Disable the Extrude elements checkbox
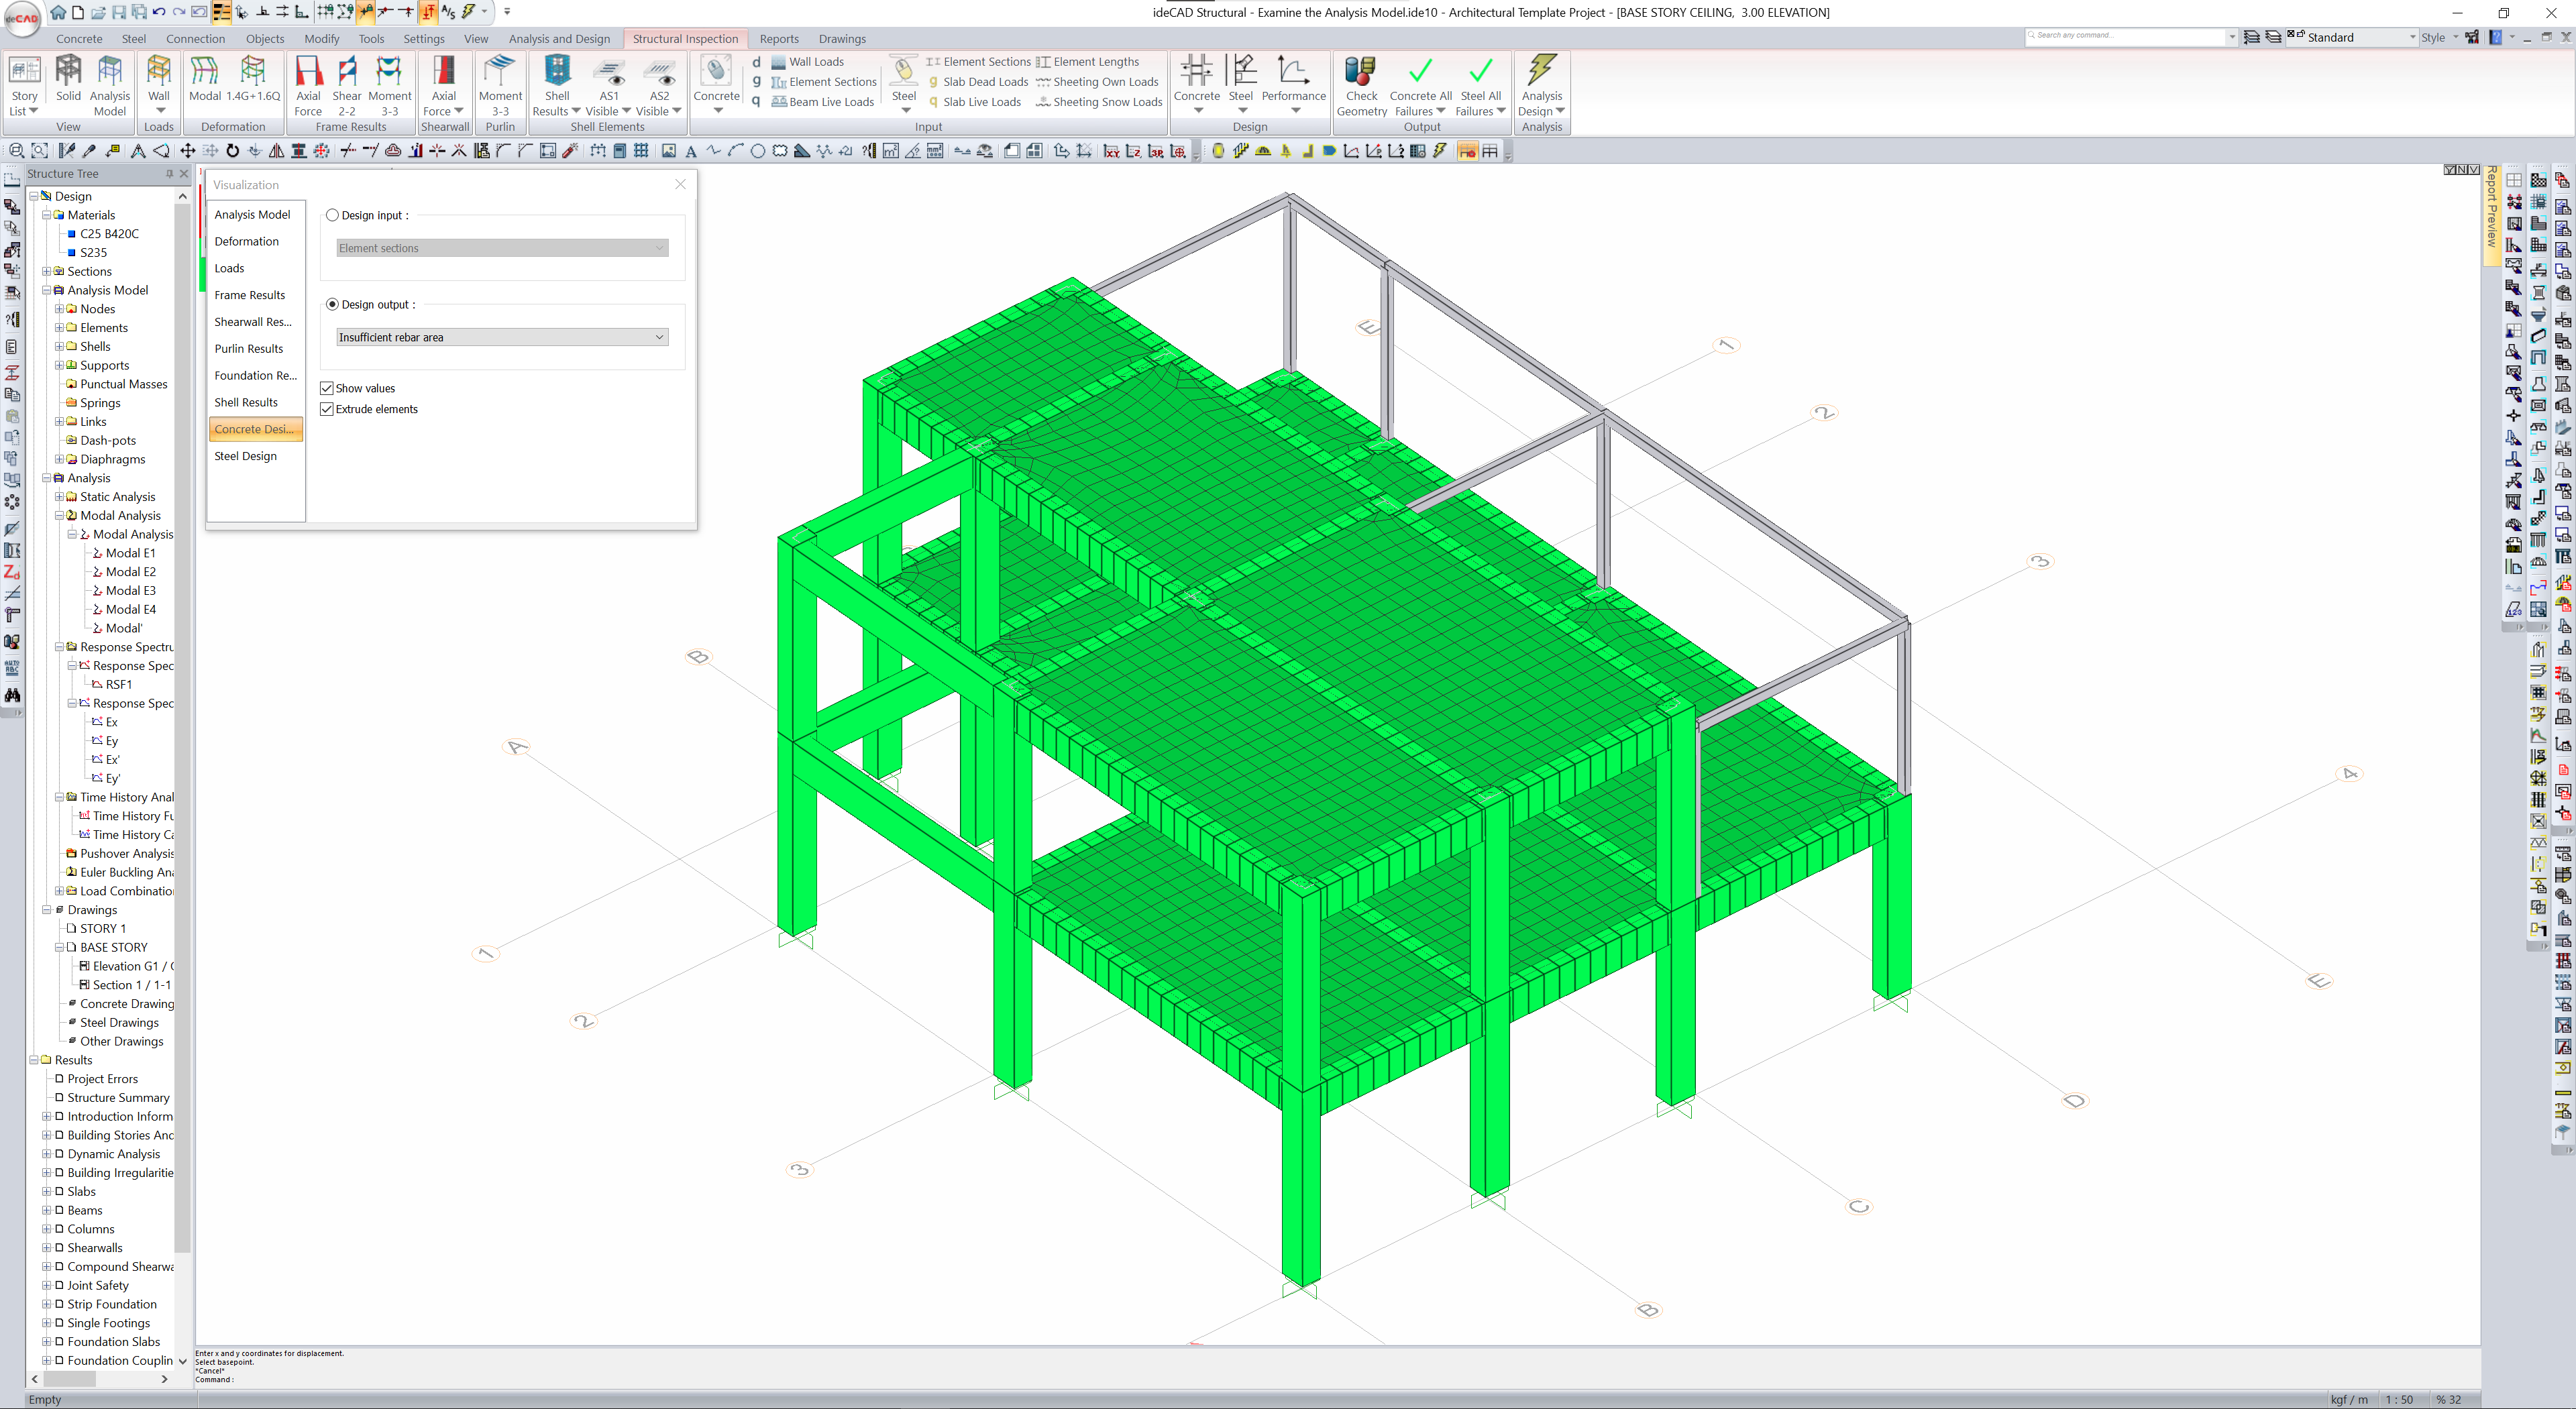Screen dimensions: 2576x1409 coord(327,409)
